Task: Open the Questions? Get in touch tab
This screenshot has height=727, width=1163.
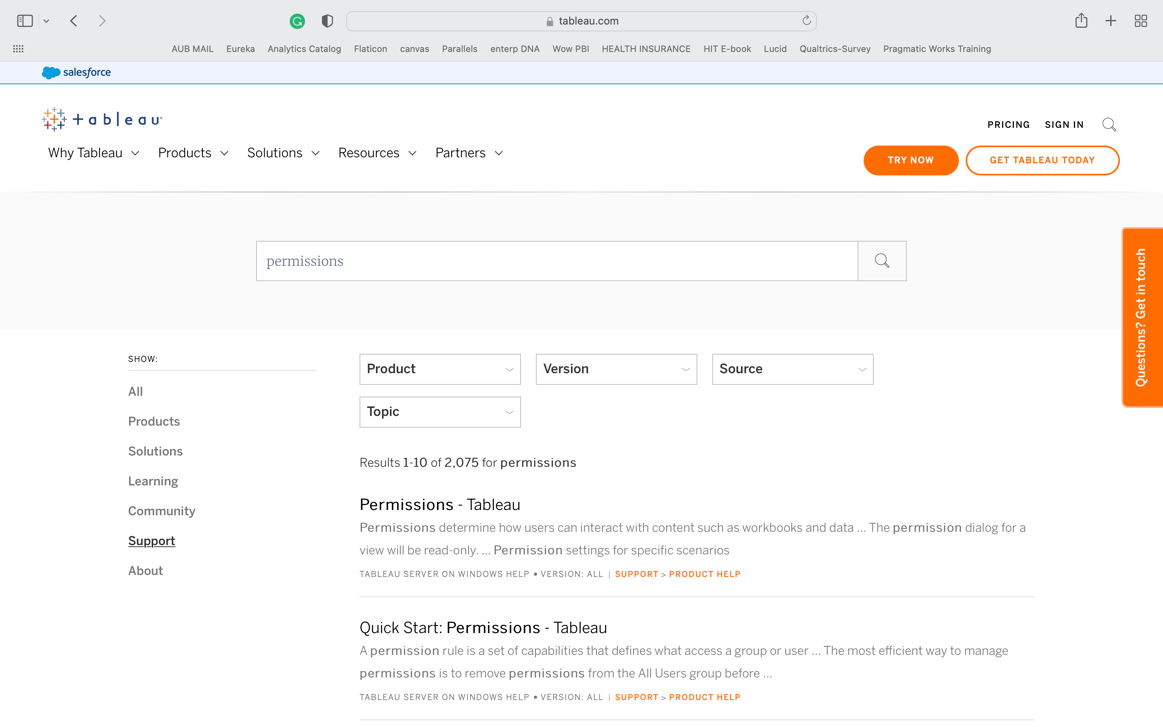Action: click(1142, 317)
